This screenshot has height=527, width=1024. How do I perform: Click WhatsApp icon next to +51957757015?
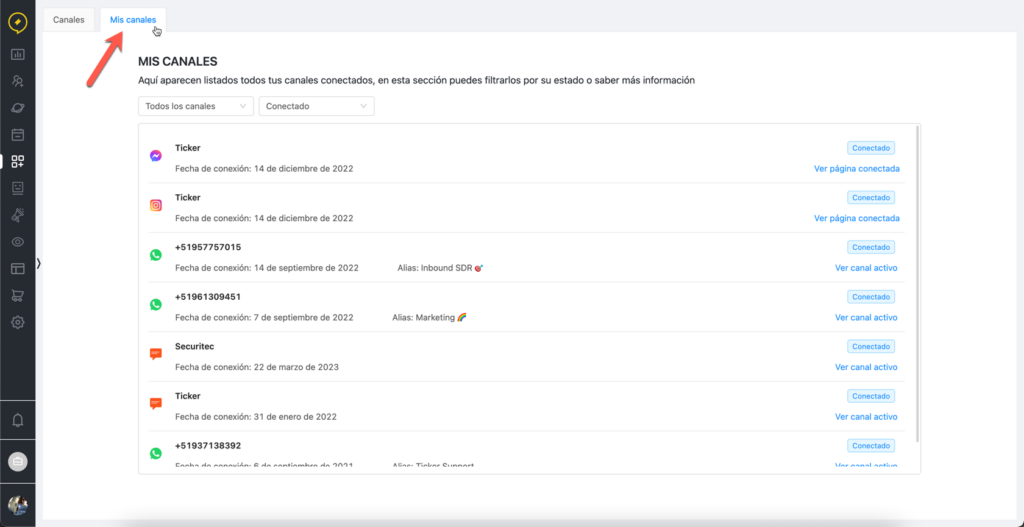156,255
